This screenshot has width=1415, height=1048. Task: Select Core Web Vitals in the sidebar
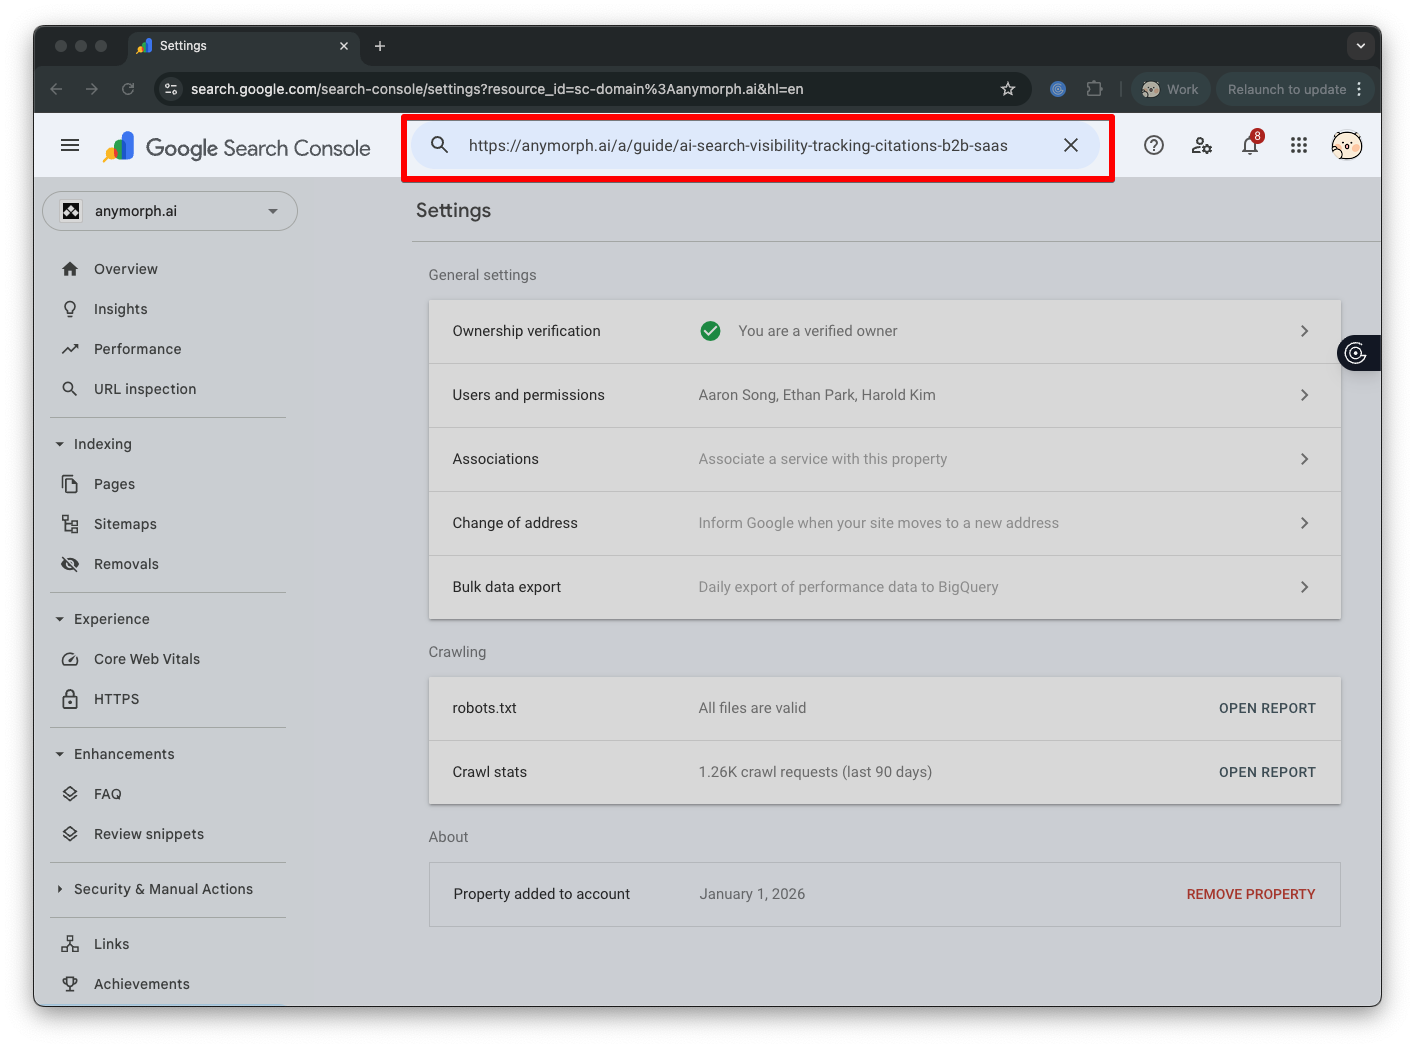click(146, 658)
